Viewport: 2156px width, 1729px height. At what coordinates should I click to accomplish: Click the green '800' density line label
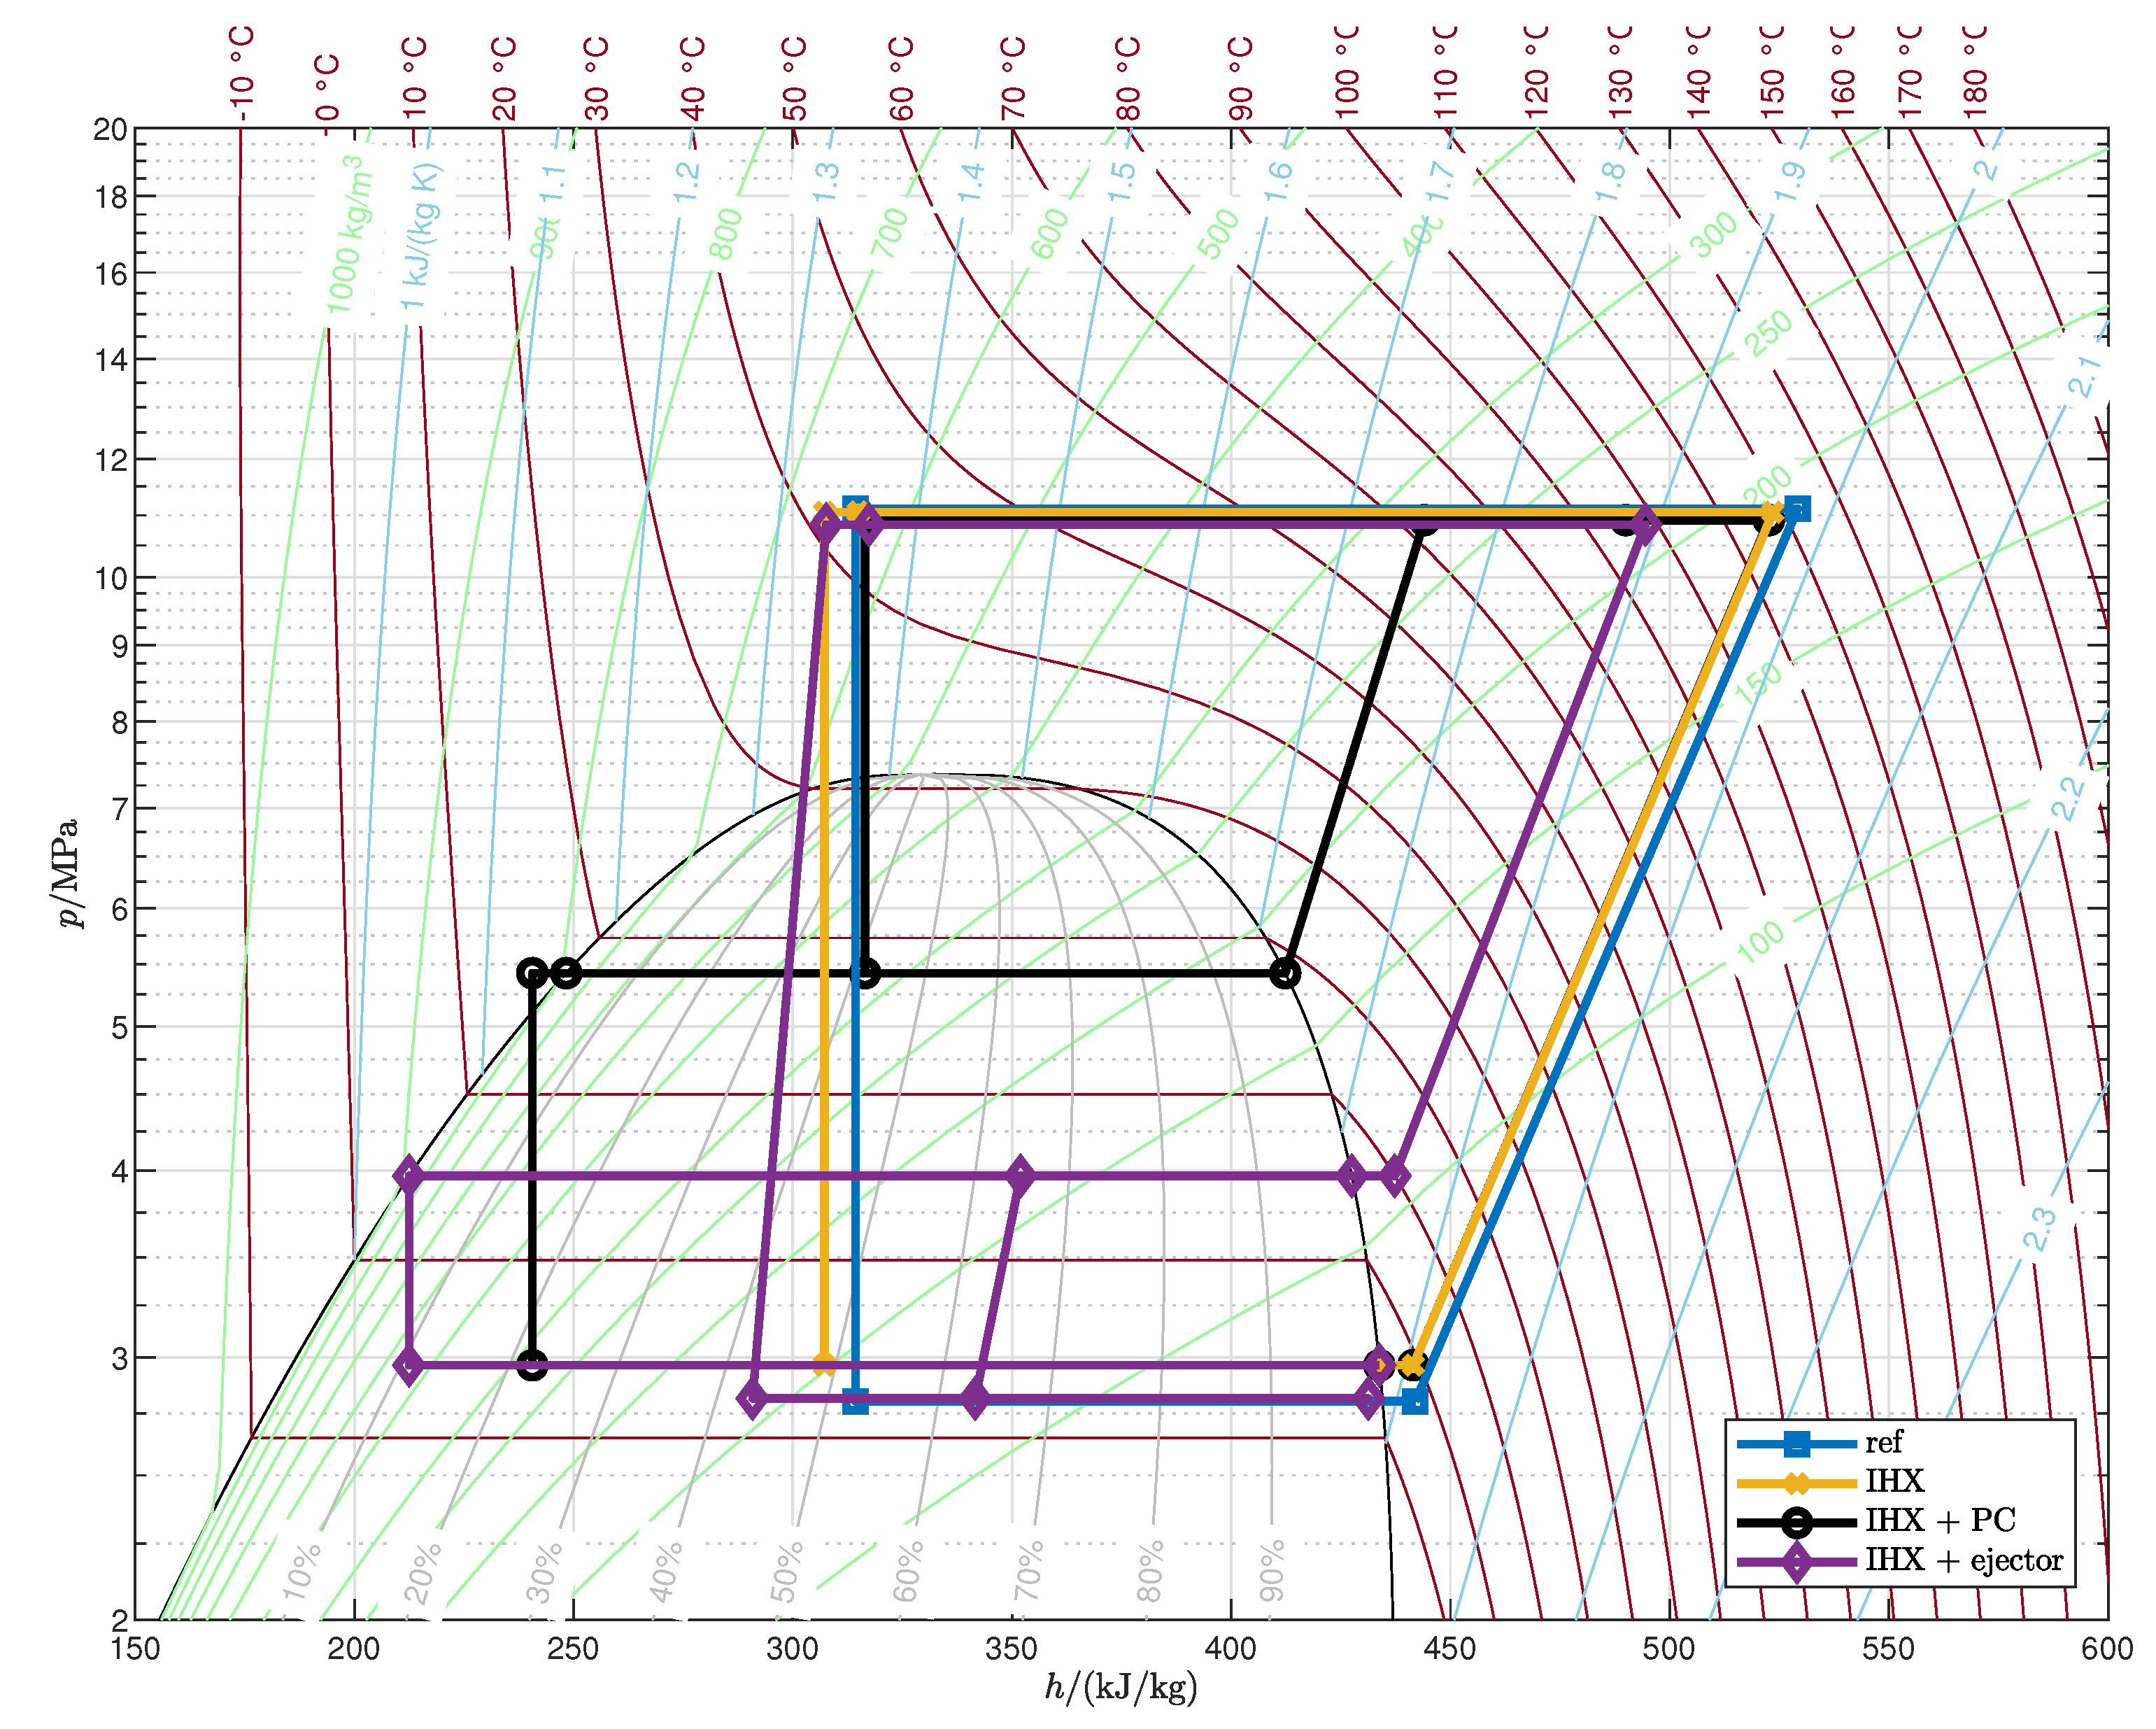(x=727, y=234)
